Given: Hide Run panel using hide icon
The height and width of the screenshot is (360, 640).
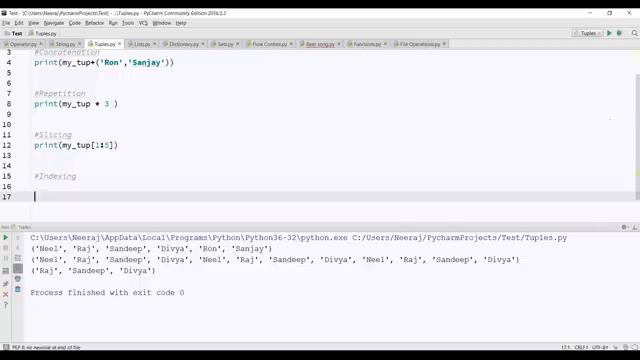Looking at the screenshot, I should click(x=635, y=227).
